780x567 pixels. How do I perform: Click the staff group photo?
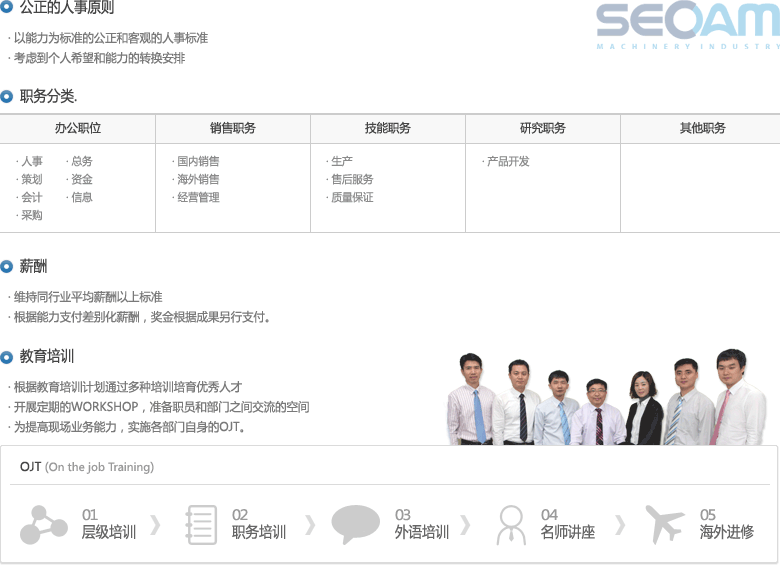point(607,397)
